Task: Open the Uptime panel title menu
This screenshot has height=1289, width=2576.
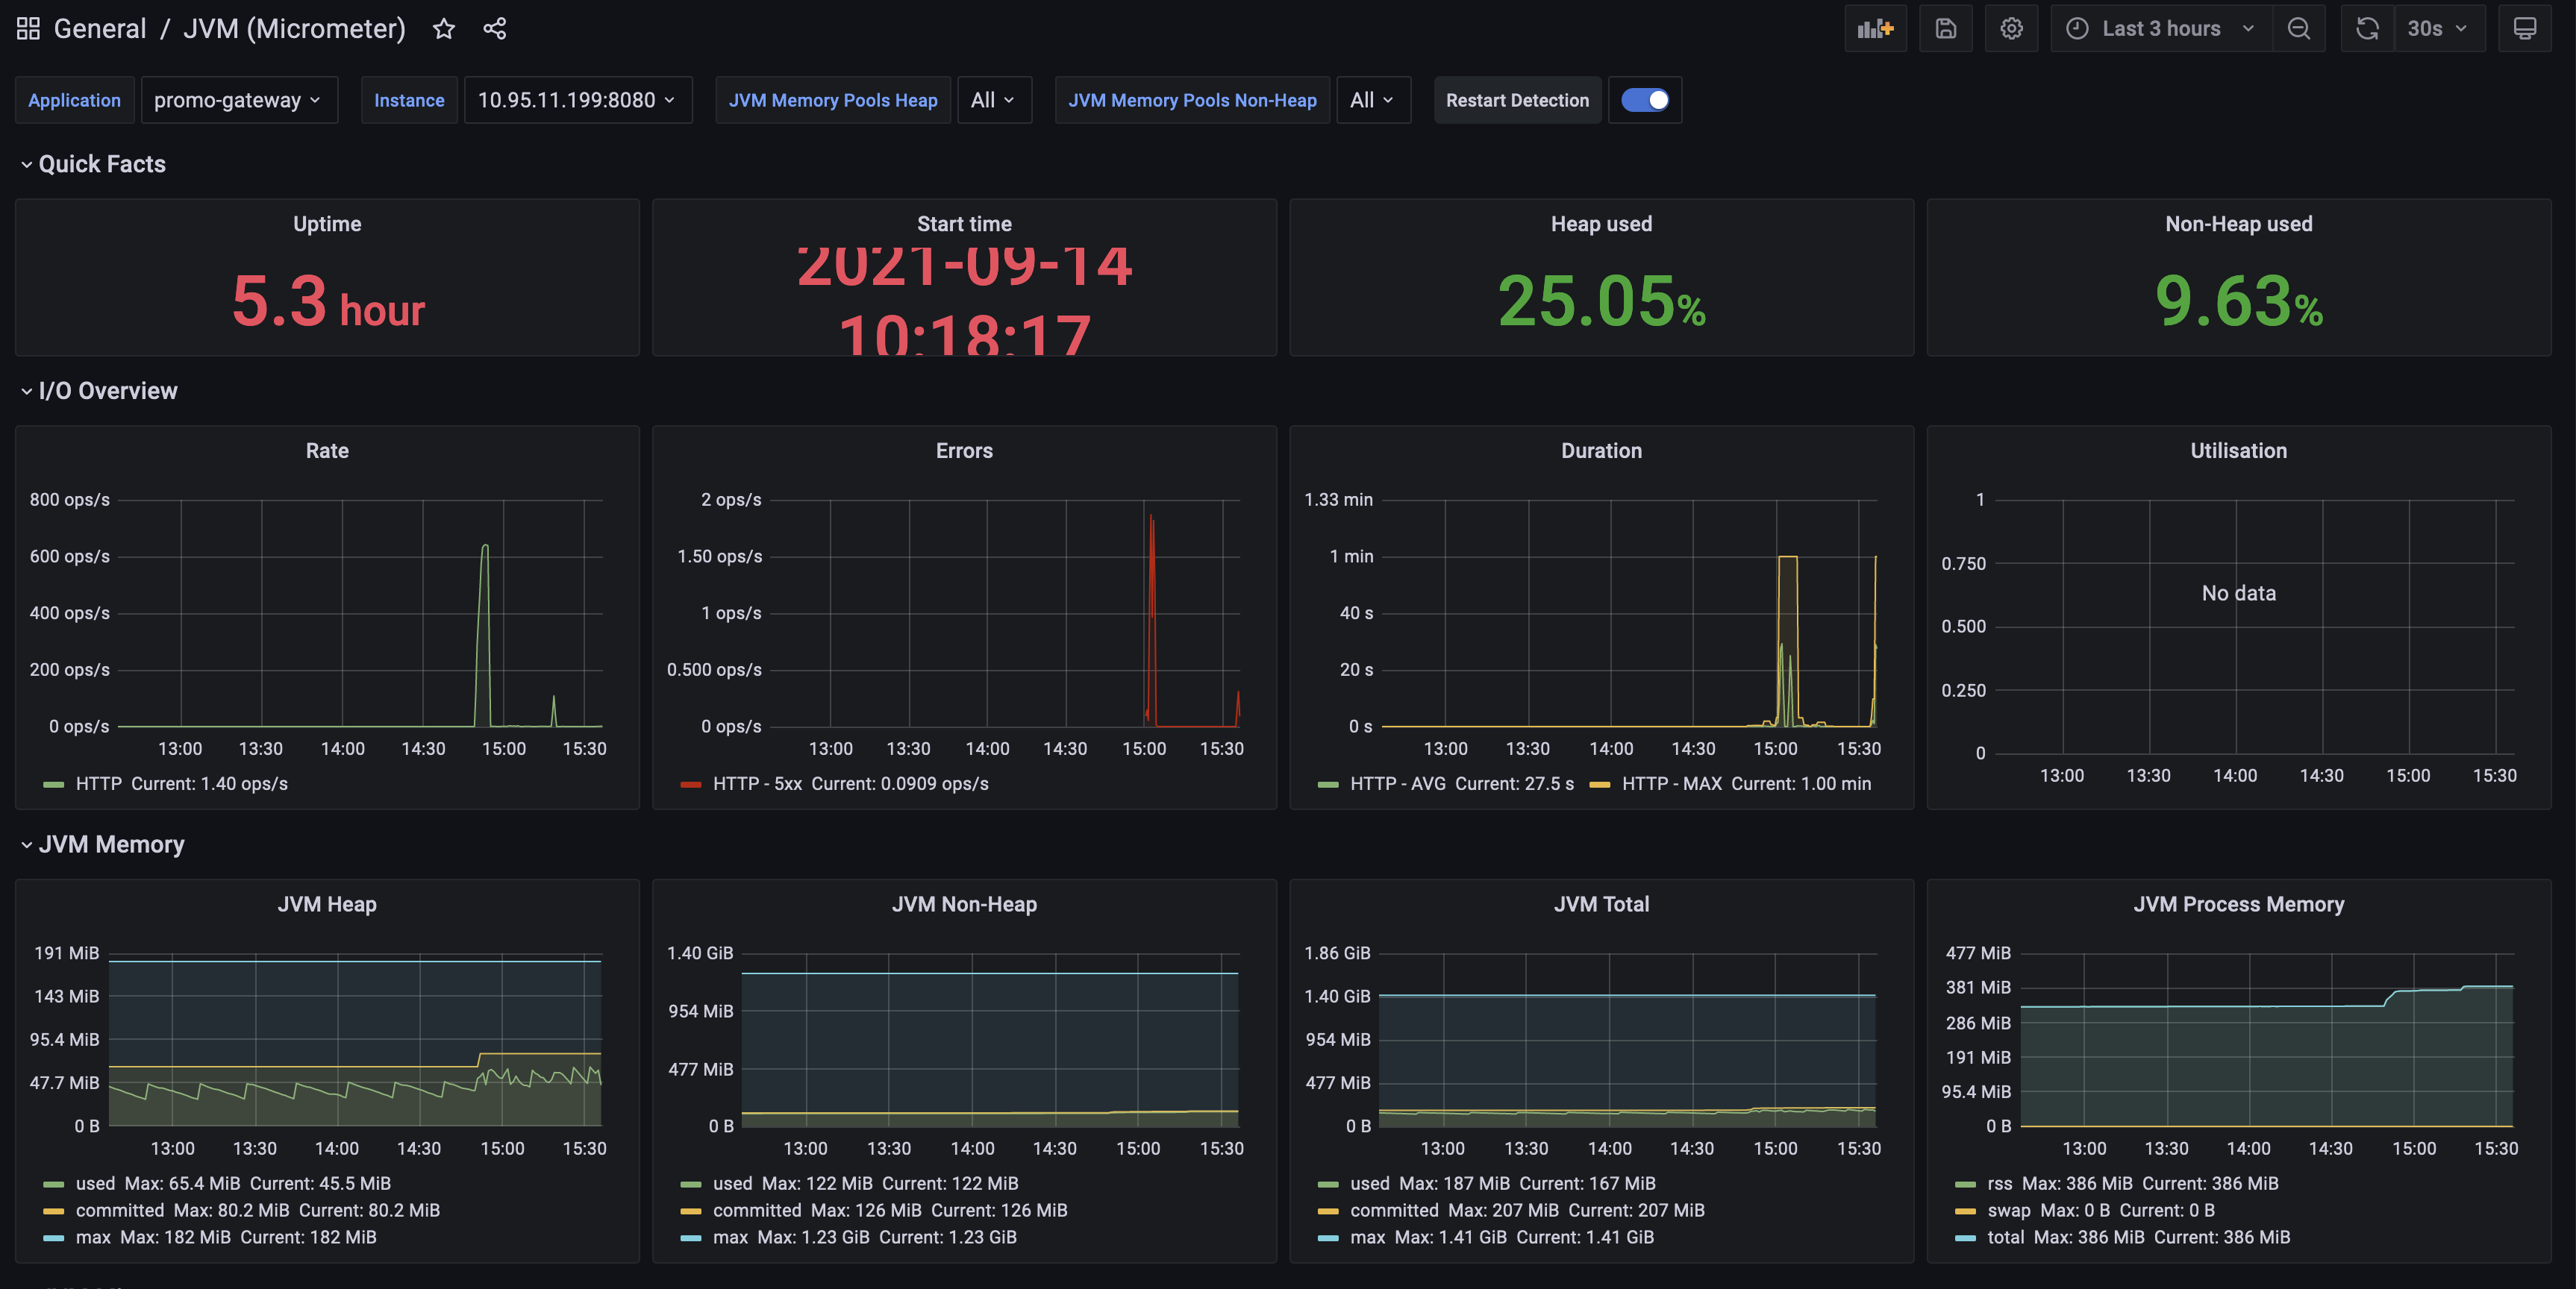Action: click(327, 224)
